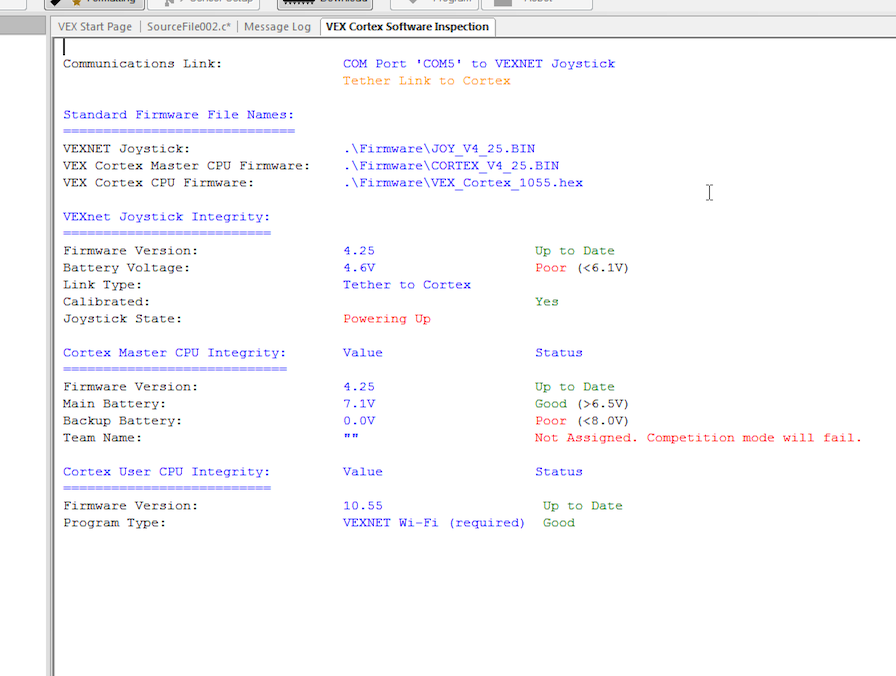The width and height of the screenshot is (896, 676).
Task: Click the 'Tether to Cortex' link type value
Action: click(x=407, y=285)
